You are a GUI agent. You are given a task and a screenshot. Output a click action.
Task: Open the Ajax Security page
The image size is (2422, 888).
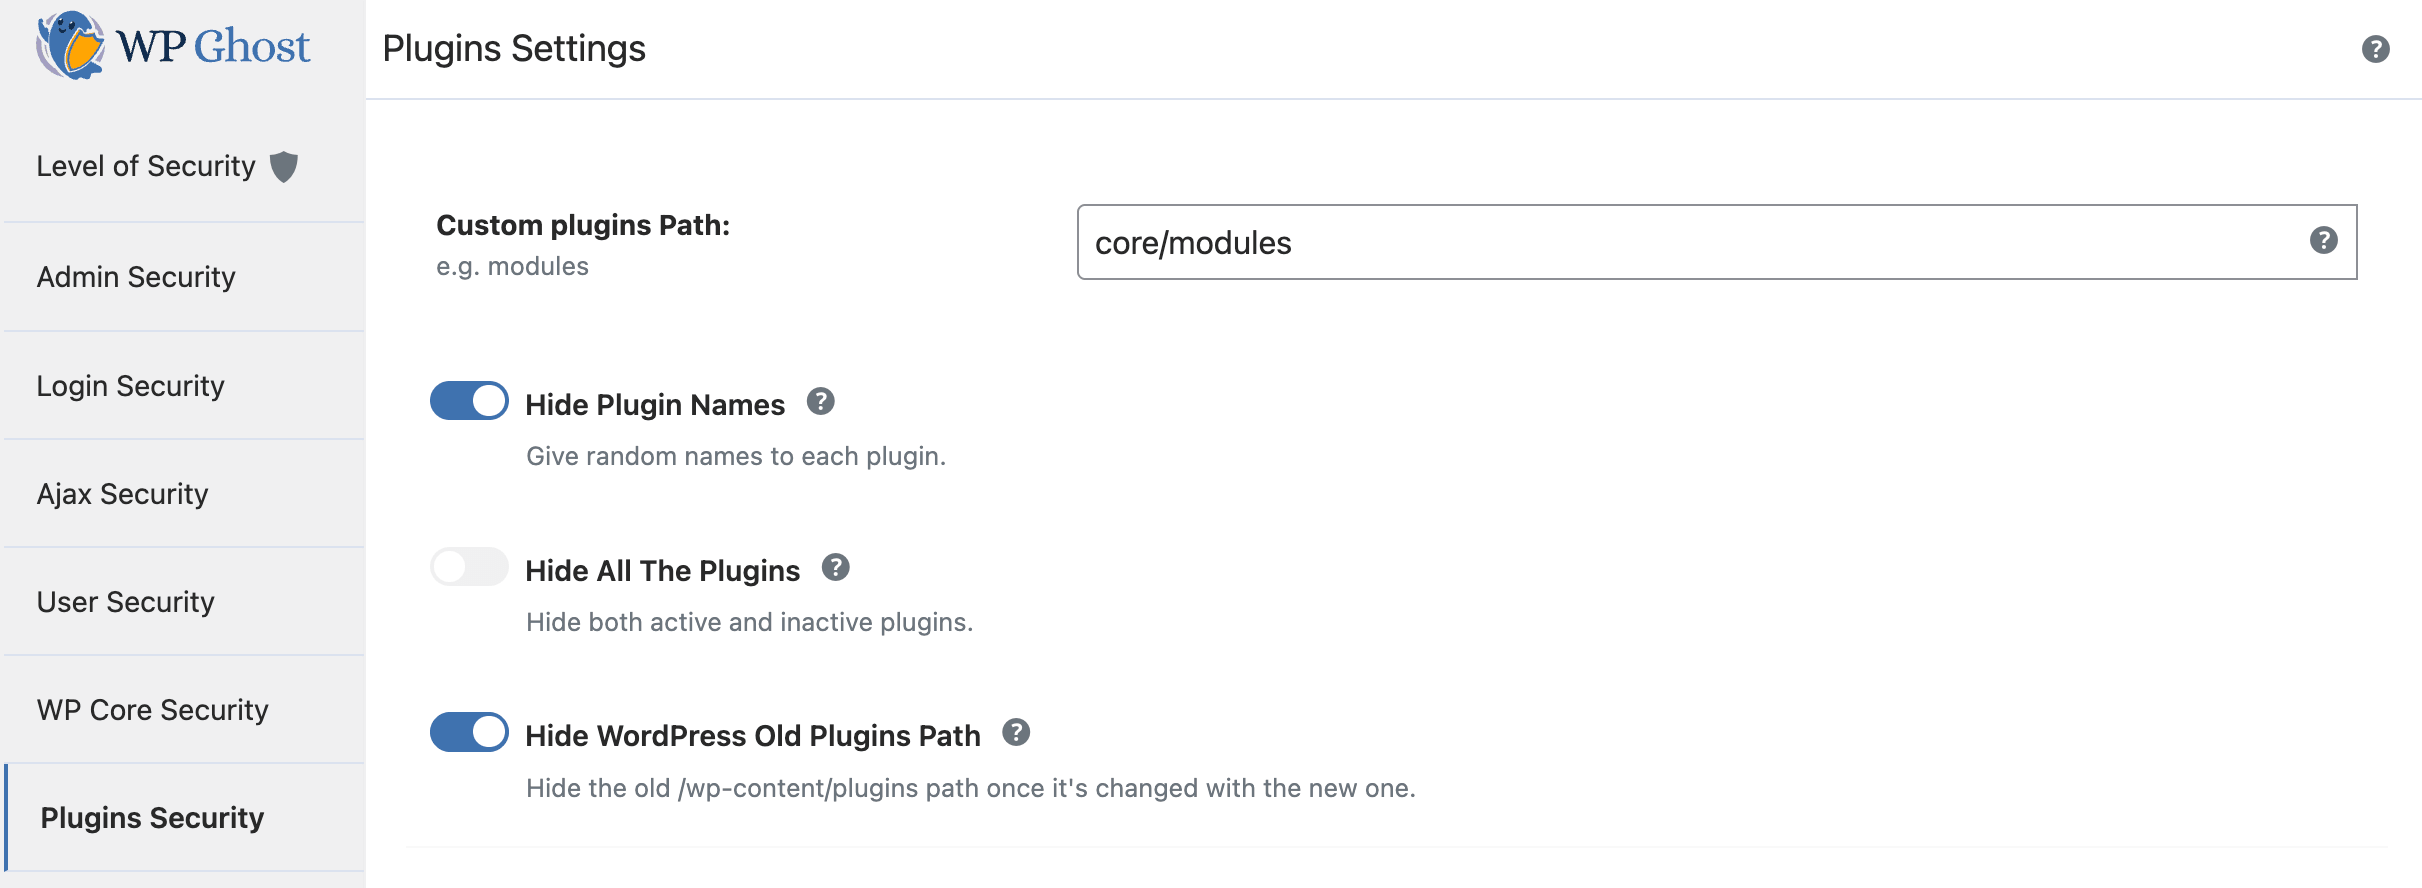(123, 493)
